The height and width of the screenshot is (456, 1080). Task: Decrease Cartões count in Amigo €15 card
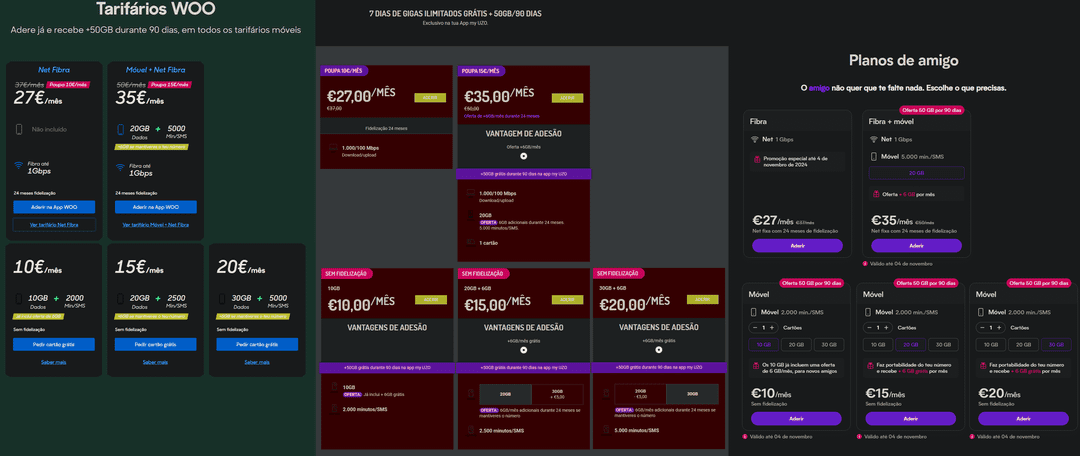pos(869,328)
